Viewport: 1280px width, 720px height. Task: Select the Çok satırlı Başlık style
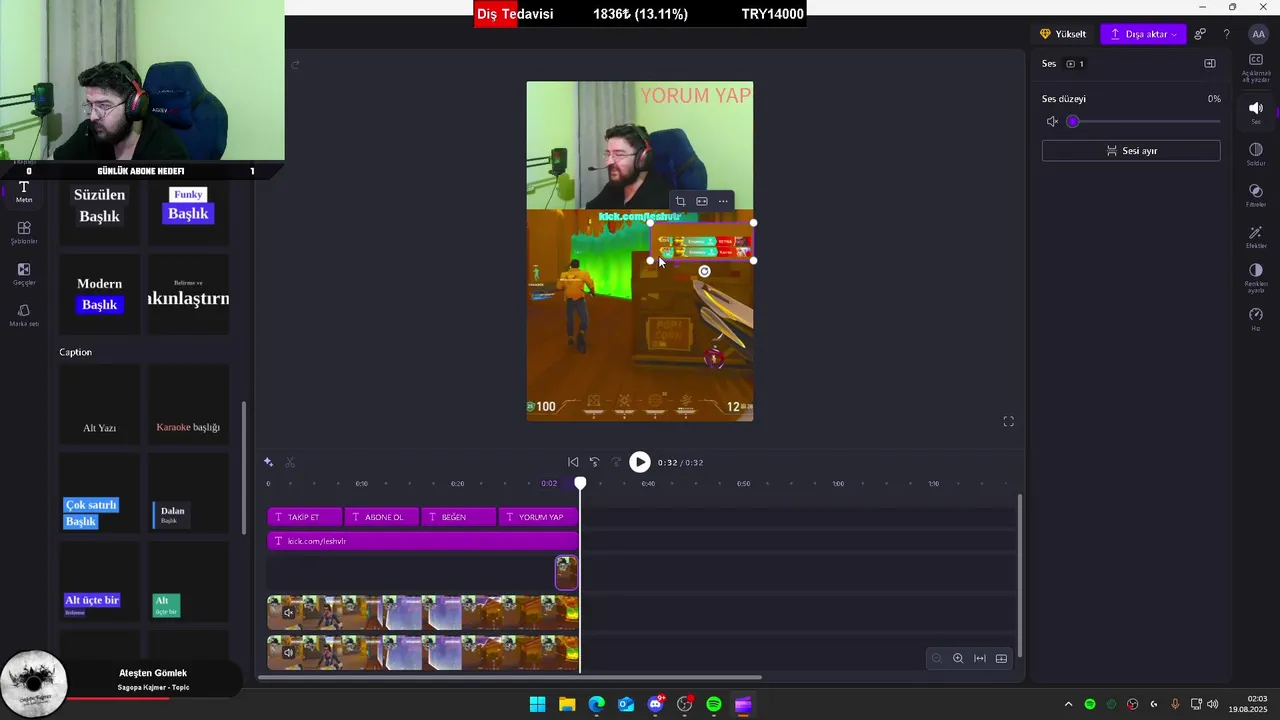point(99,493)
